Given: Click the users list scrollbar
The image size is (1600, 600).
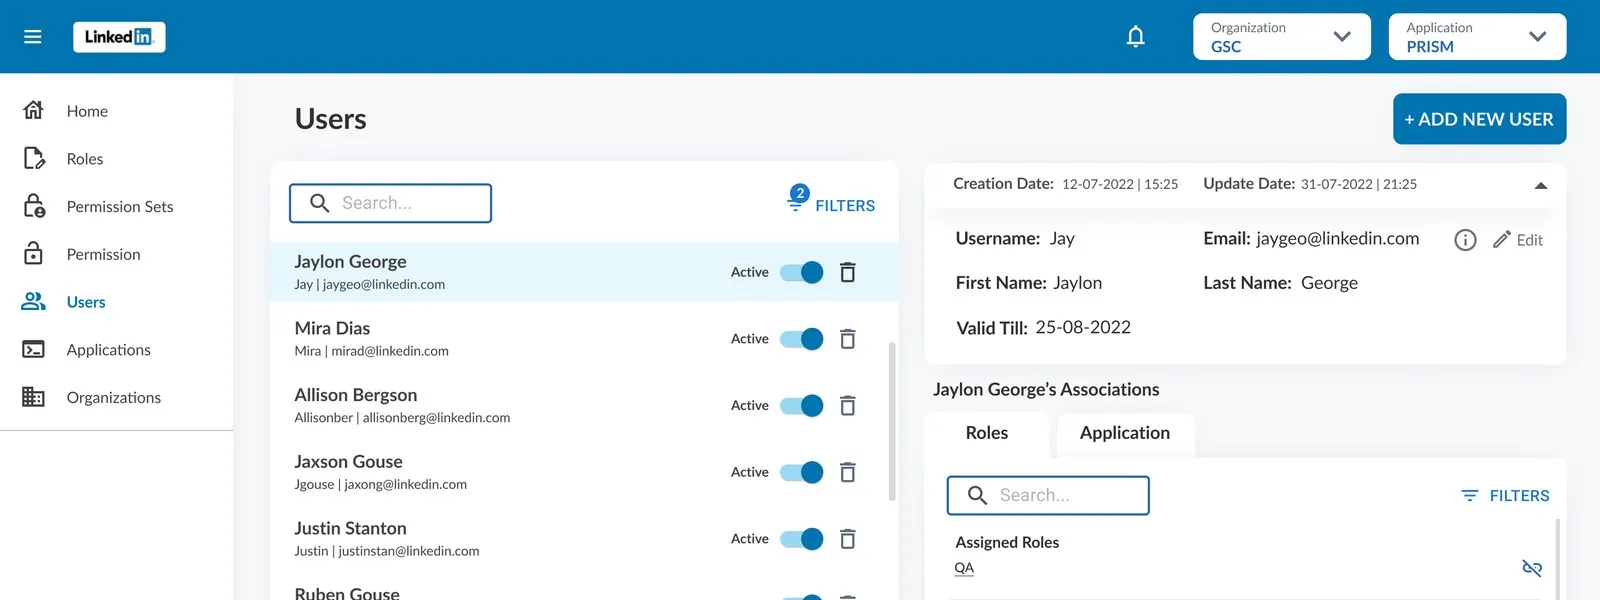Looking at the screenshot, I should 892,420.
